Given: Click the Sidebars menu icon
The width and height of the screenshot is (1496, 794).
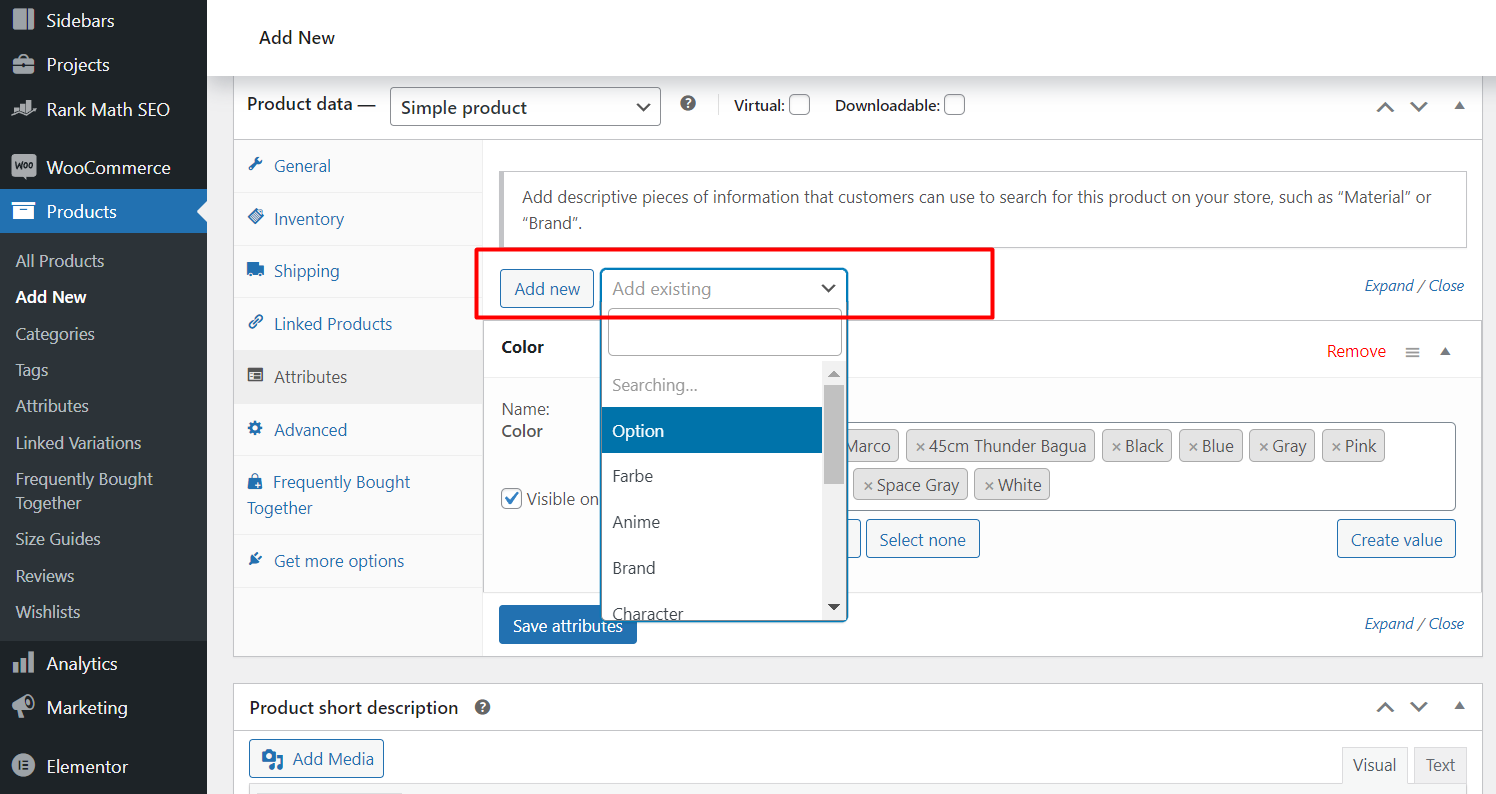Looking at the screenshot, I should pyautogui.click(x=24, y=19).
